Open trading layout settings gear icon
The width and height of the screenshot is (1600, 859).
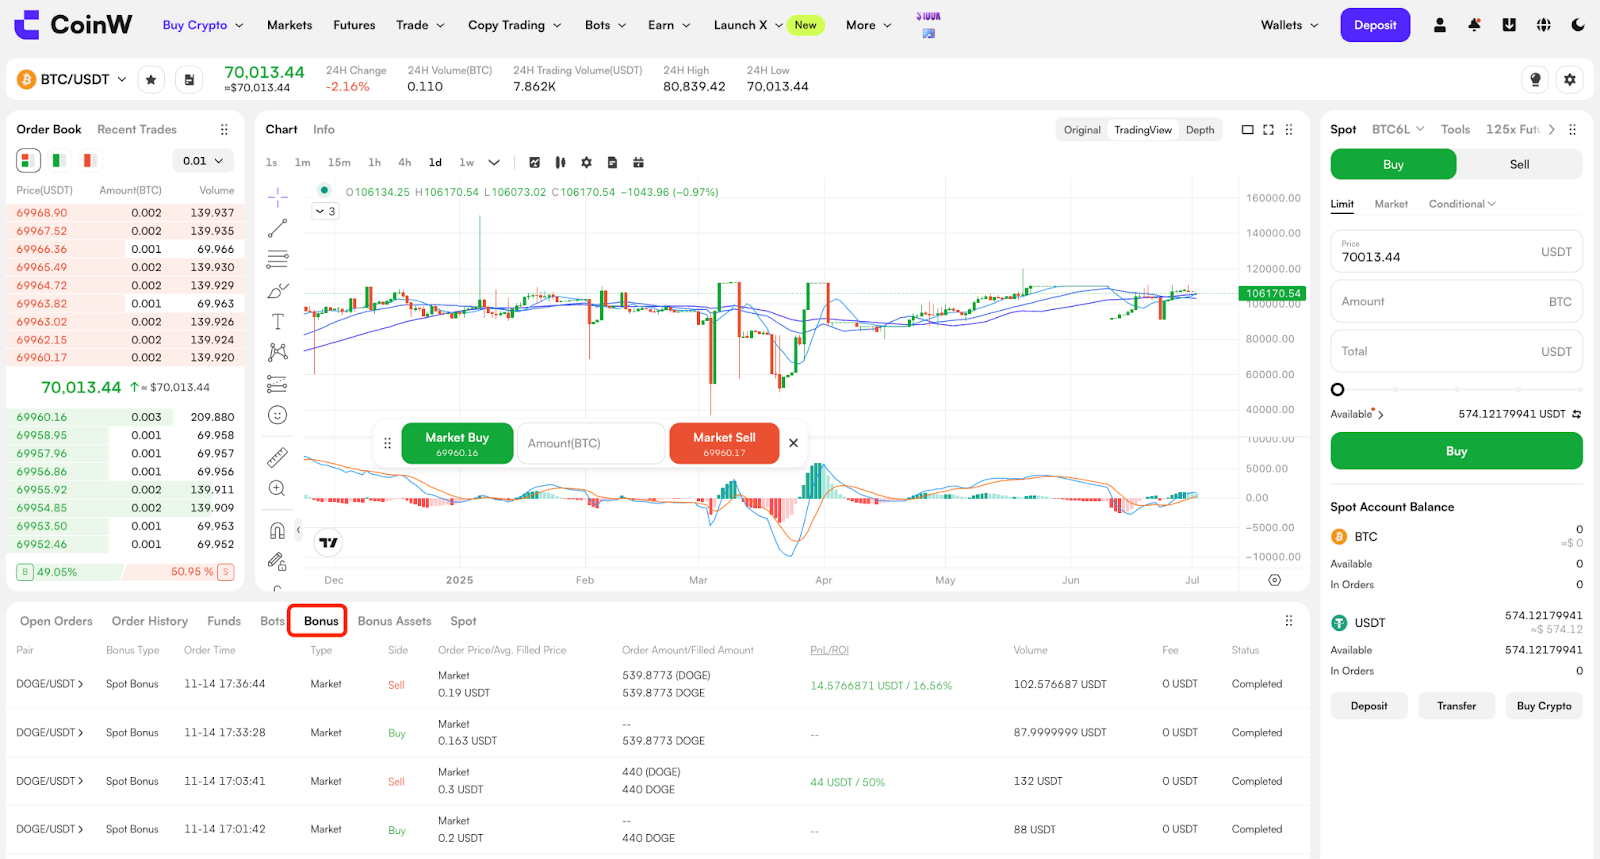point(1570,79)
